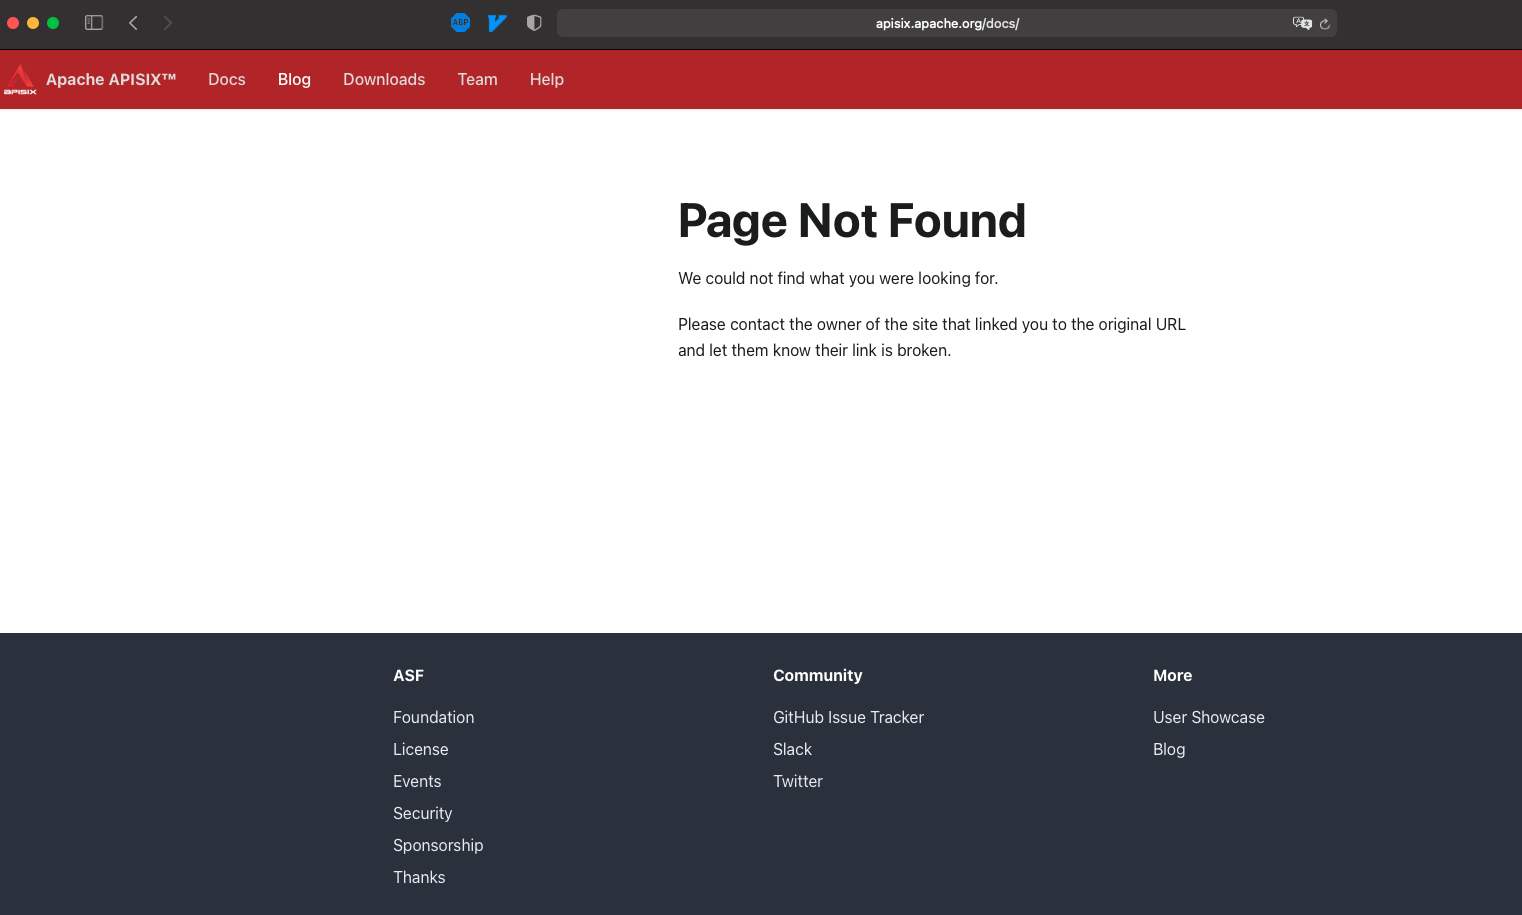The height and width of the screenshot is (915, 1522).
Task: Open the Docs menu item
Action: (227, 79)
